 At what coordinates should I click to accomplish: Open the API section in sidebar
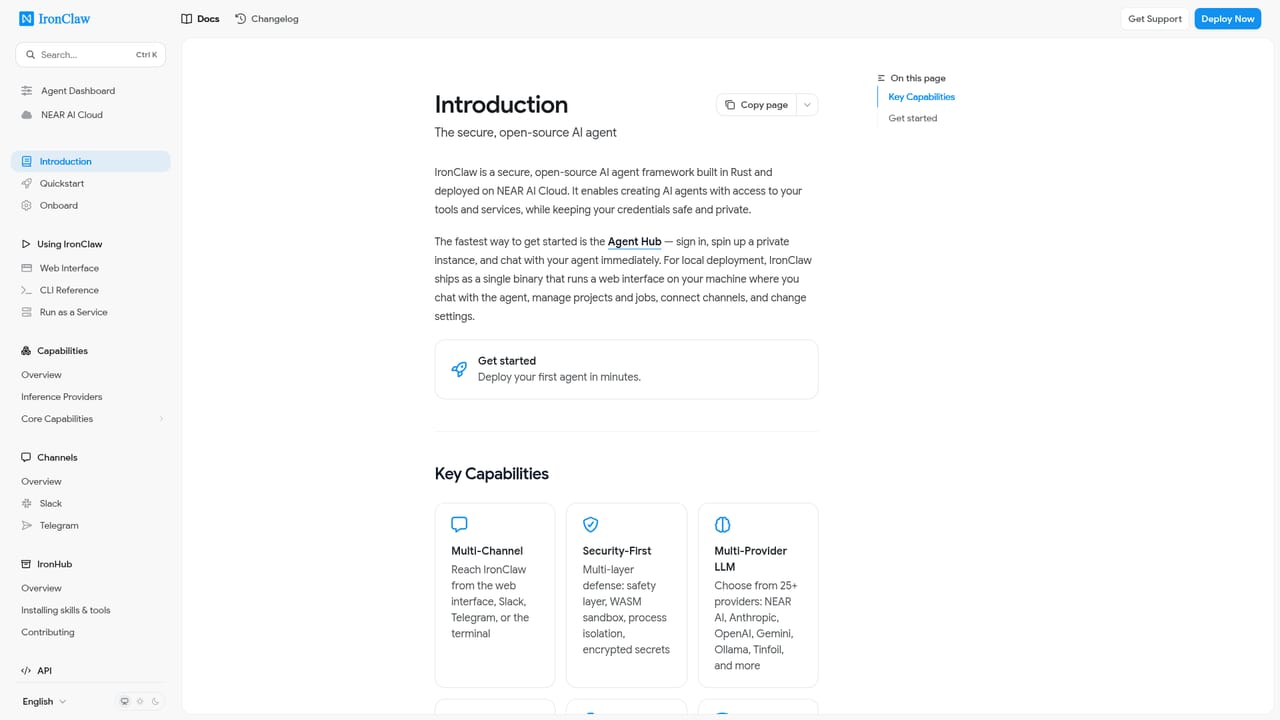click(37, 671)
